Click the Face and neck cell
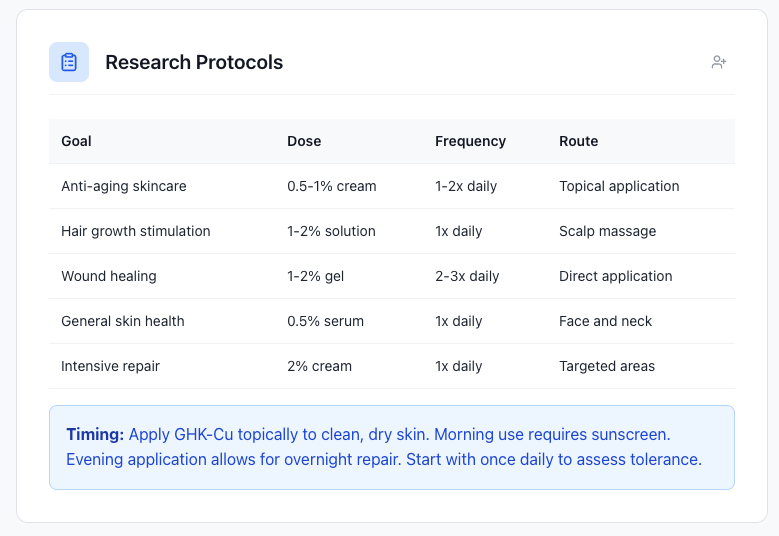 [x=605, y=321]
